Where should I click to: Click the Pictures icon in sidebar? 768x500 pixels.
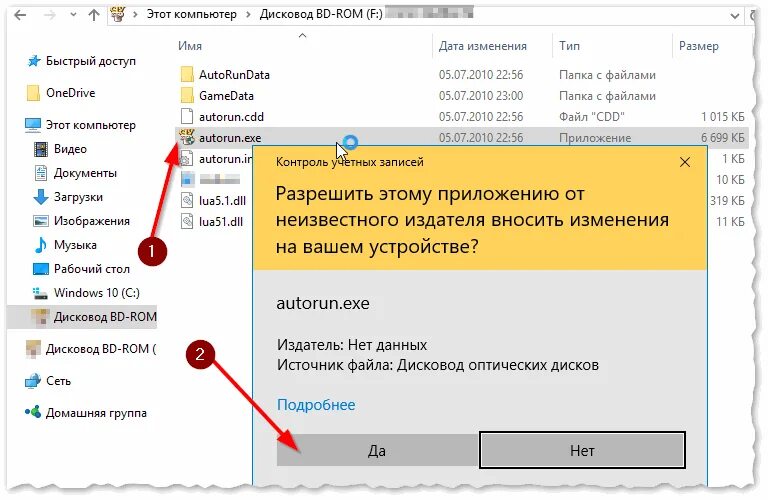tap(41, 221)
